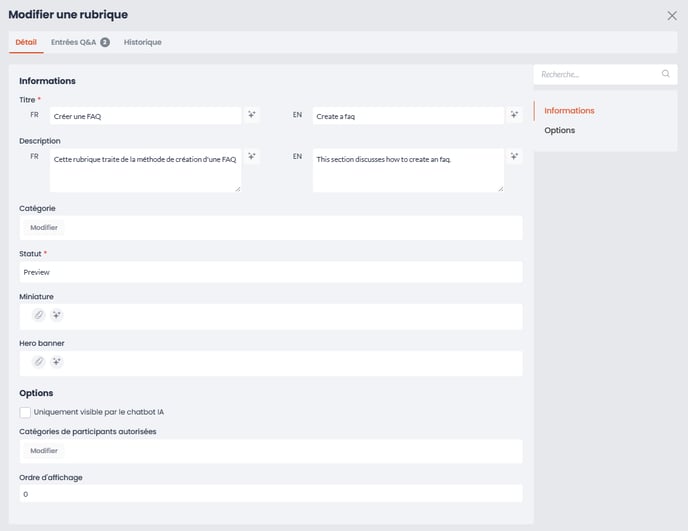
Task: Click AI sparkle icon beside French title
Action: (x=251, y=115)
